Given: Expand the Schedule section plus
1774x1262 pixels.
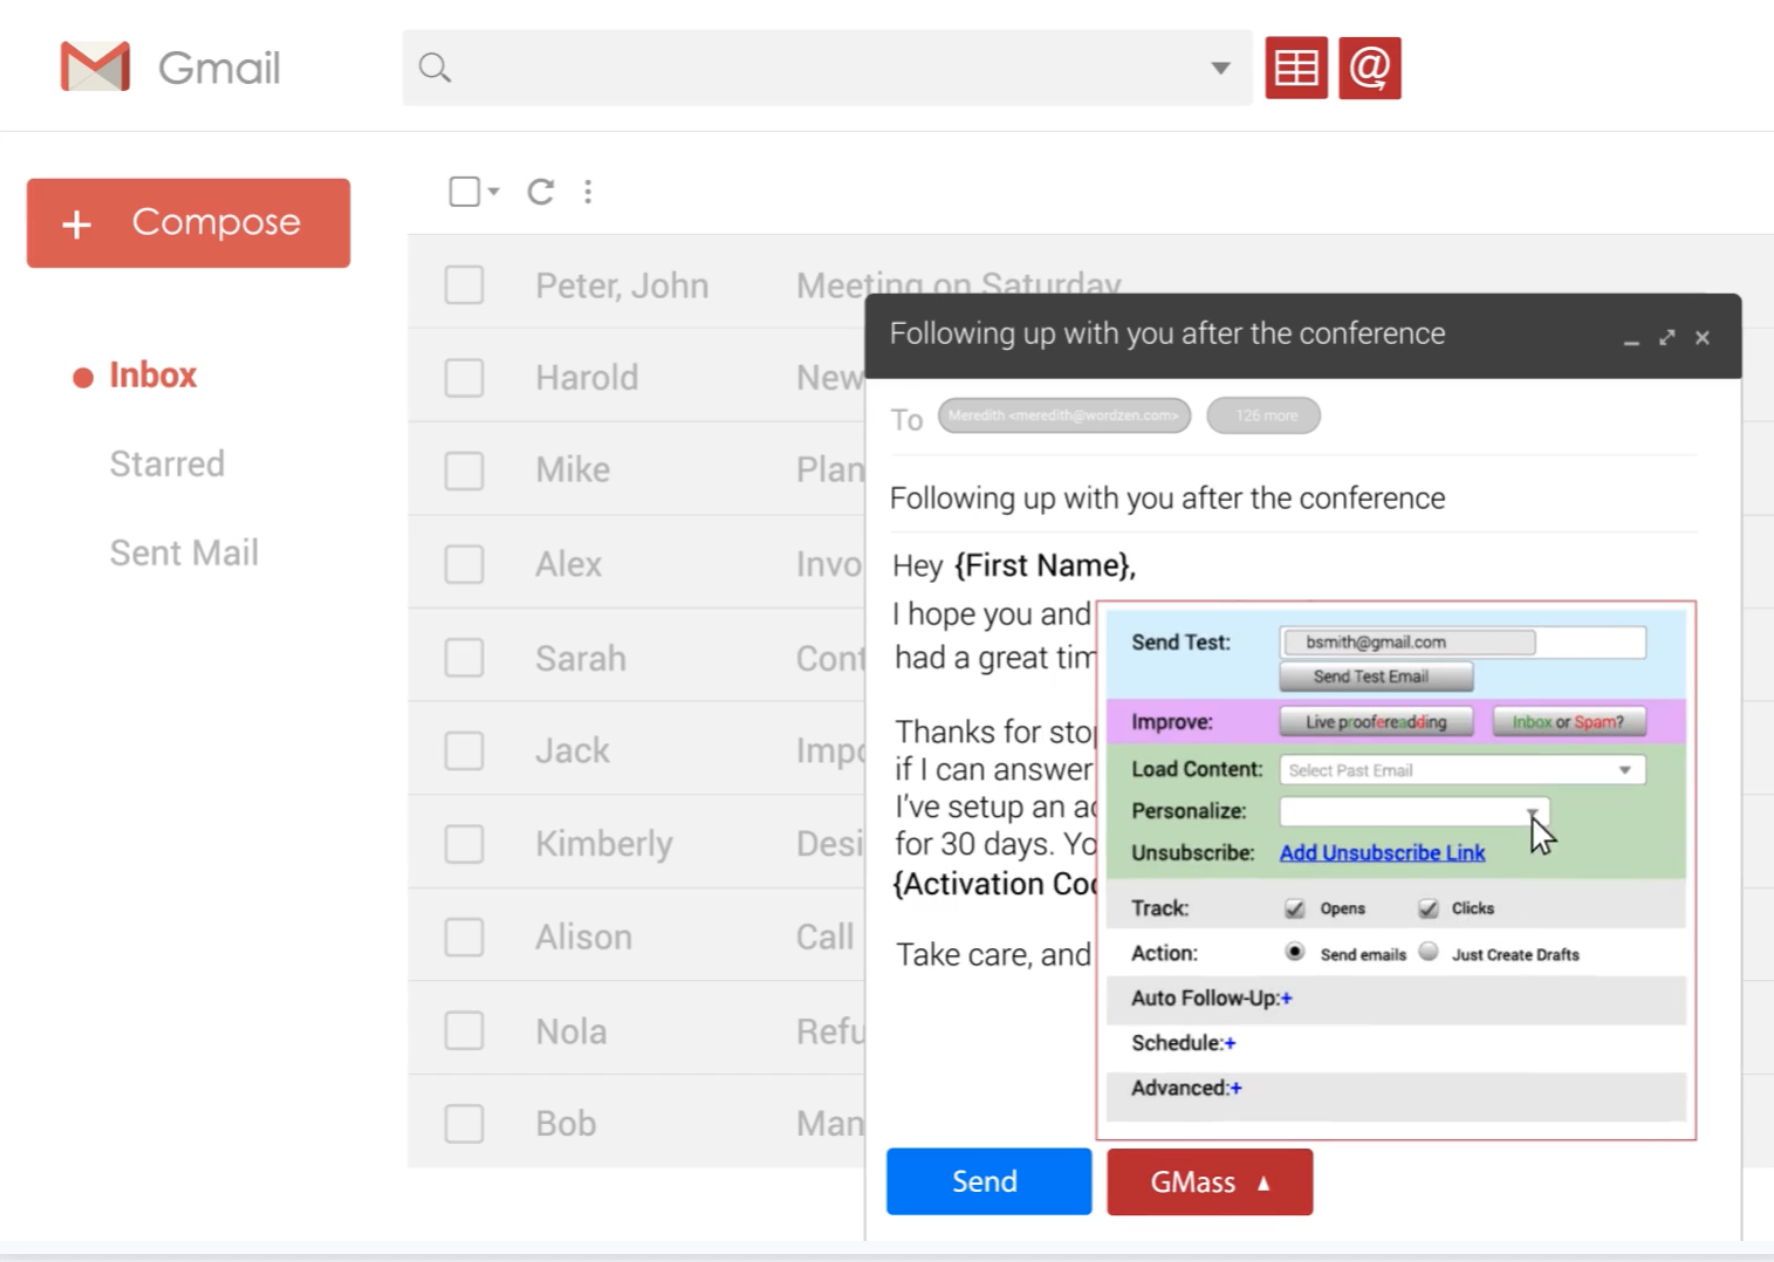Looking at the screenshot, I should click(x=1231, y=1043).
